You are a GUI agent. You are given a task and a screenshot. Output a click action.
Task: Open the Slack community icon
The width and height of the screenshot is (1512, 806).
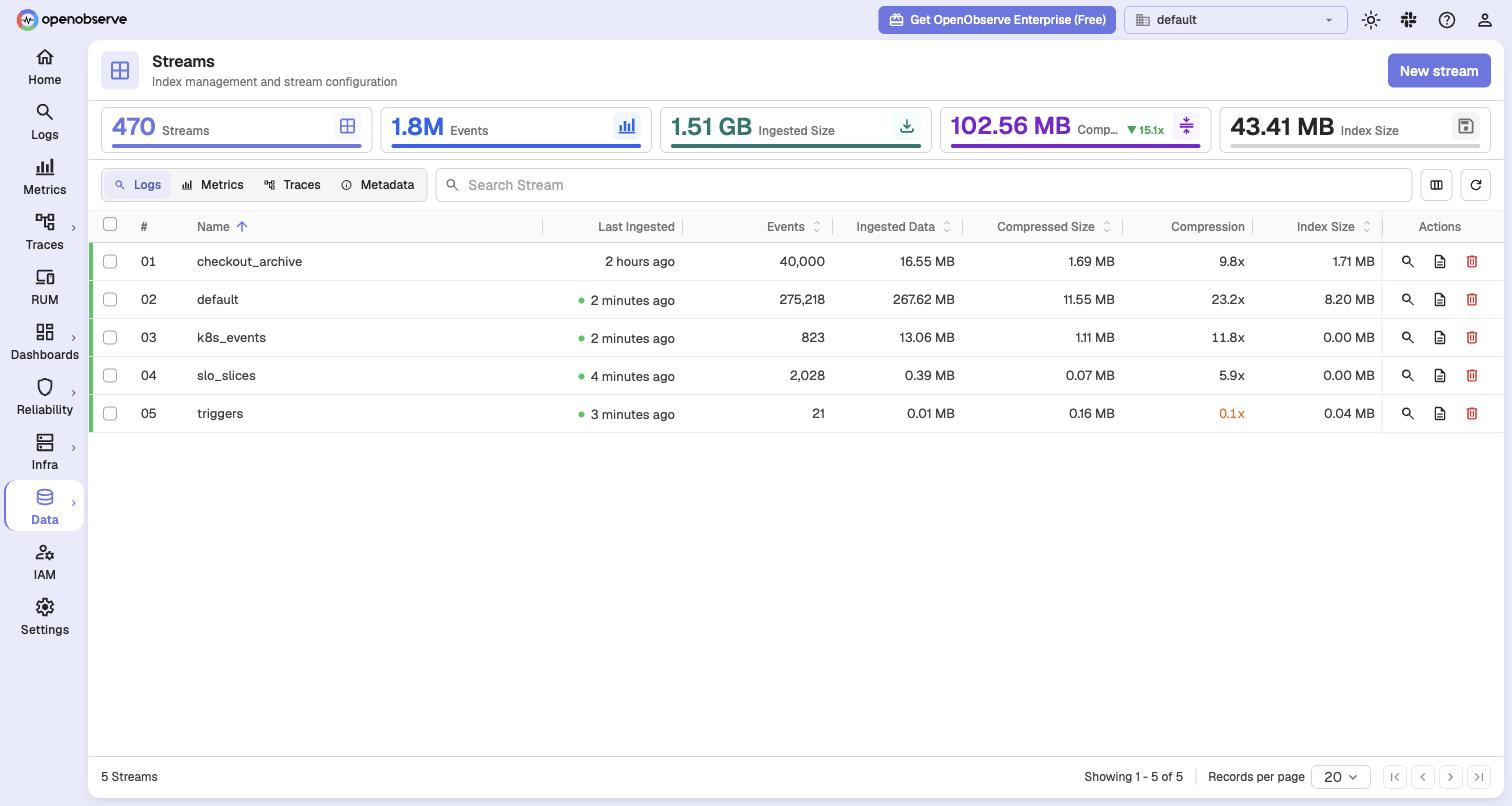1409,20
